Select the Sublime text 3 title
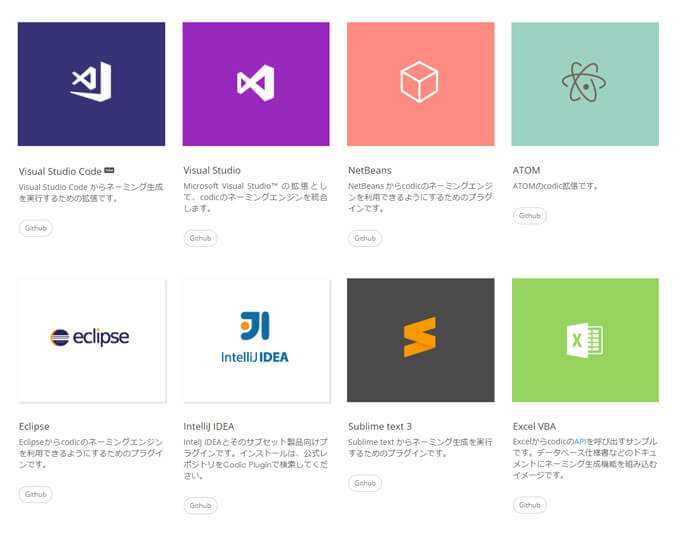 click(x=380, y=426)
